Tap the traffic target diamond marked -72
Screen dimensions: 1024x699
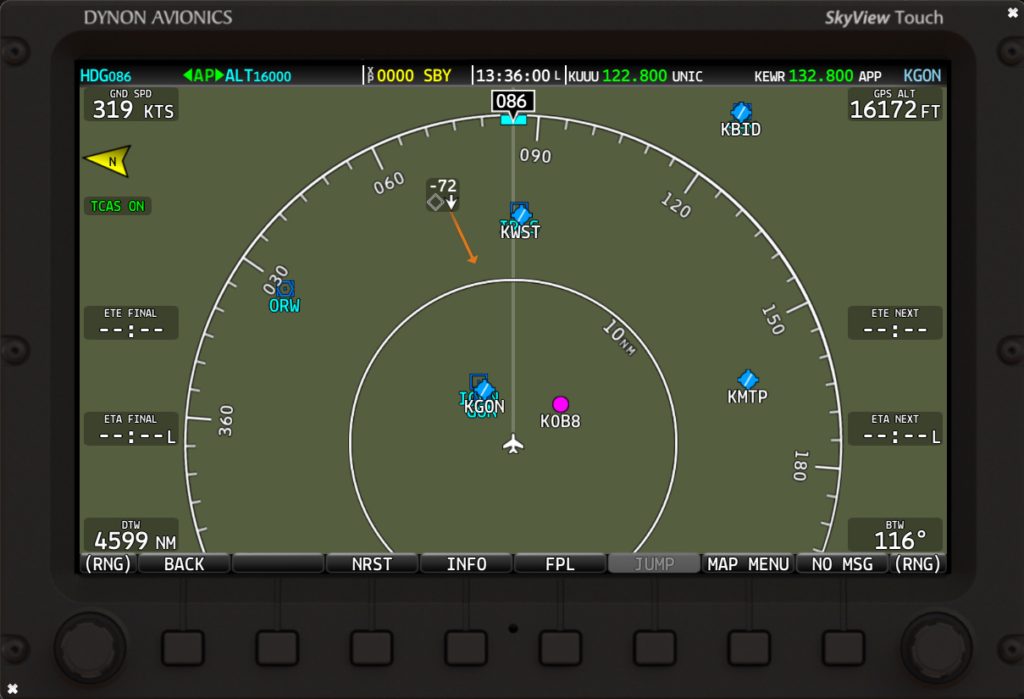pyautogui.click(x=436, y=202)
